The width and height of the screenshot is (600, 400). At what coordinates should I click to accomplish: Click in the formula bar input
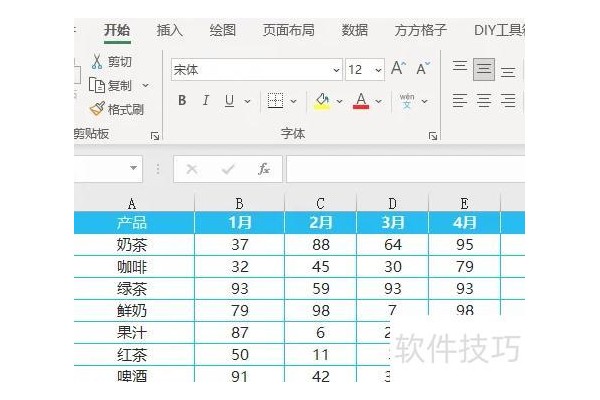tap(406, 169)
